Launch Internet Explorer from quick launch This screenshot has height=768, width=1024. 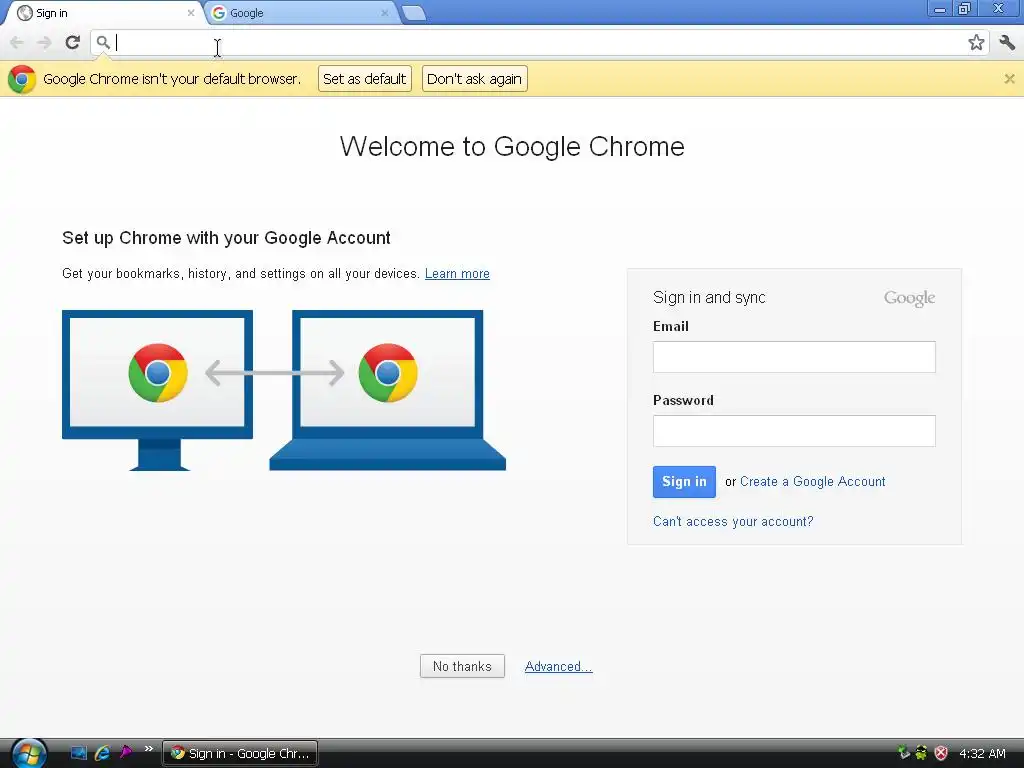[x=102, y=753]
